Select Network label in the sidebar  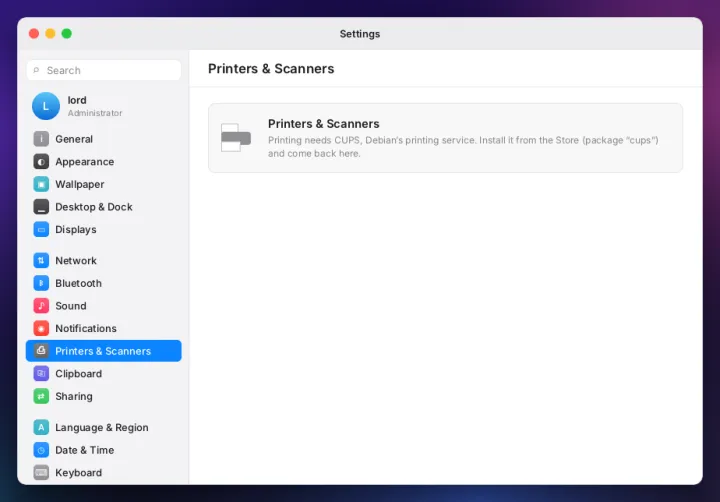point(76,260)
